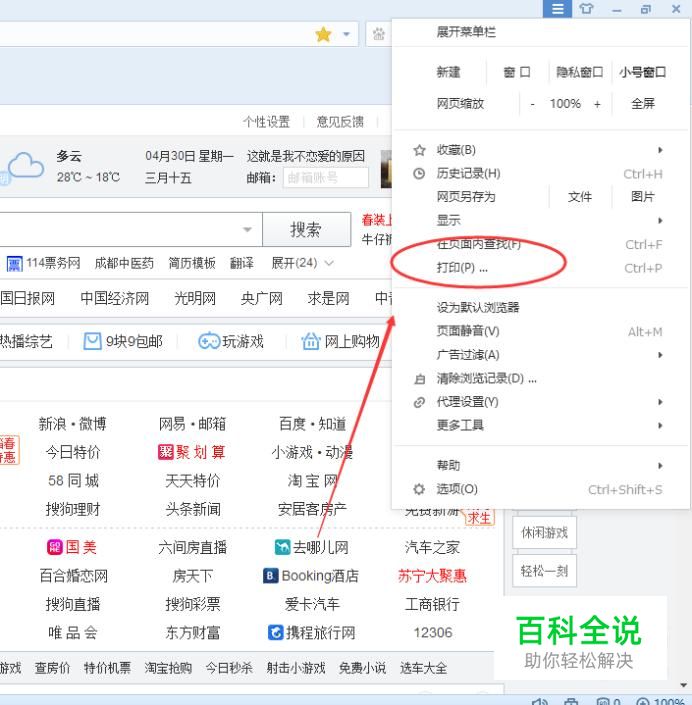Open the search box dropdown arrow
The width and height of the screenshot is (692, 705).
[247, 230]
